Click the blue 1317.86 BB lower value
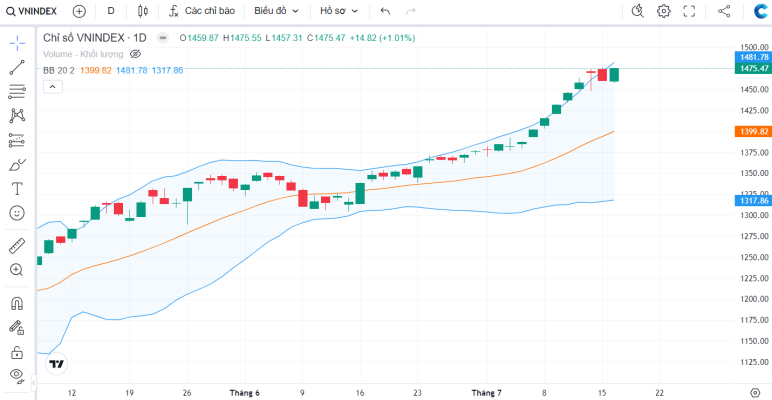772x400 pixels. click(x=167, y=70)
